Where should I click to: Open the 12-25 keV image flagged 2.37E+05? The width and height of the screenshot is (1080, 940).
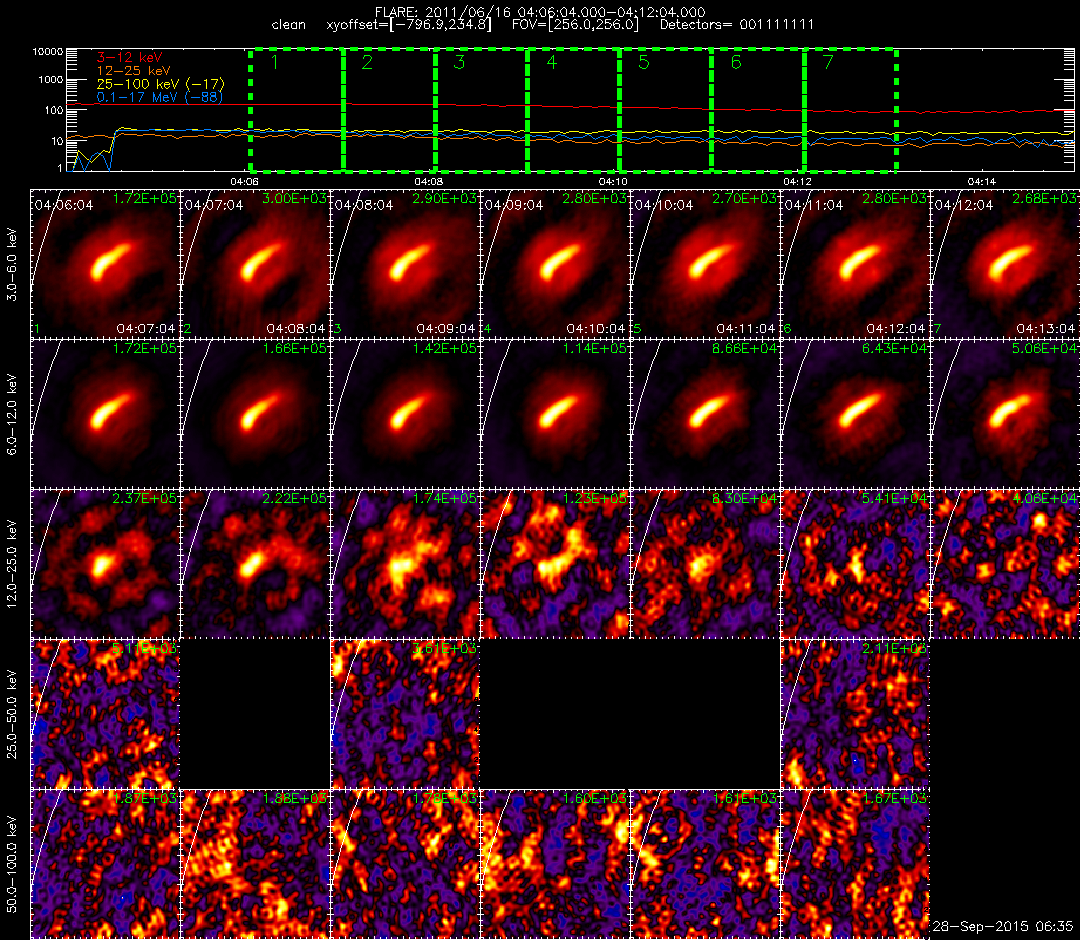click(105, 564)
